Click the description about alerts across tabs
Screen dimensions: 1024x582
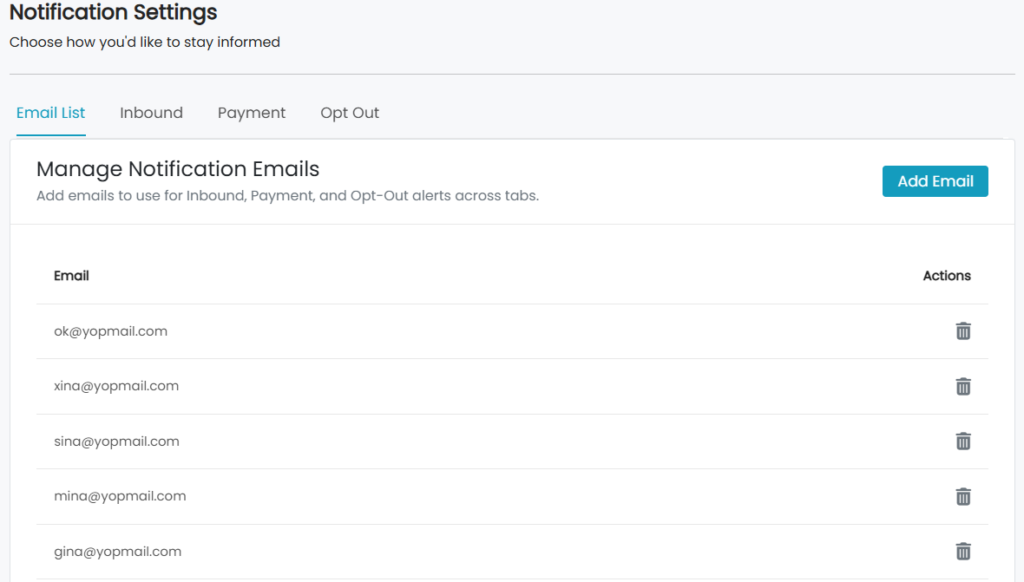point(287,196)
